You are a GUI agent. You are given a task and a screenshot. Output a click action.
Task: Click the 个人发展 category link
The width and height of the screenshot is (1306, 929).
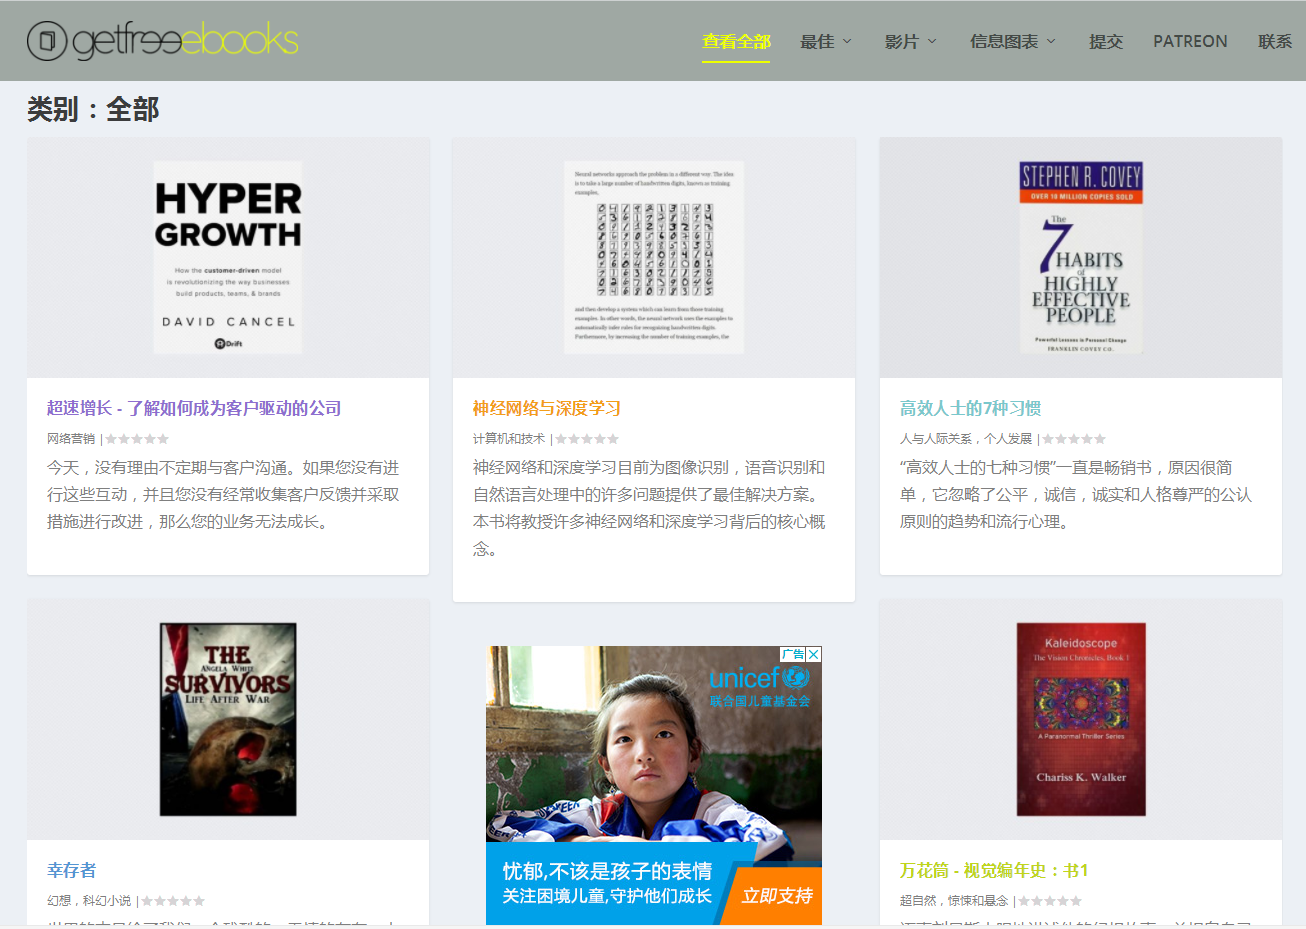coord(1008,439)
